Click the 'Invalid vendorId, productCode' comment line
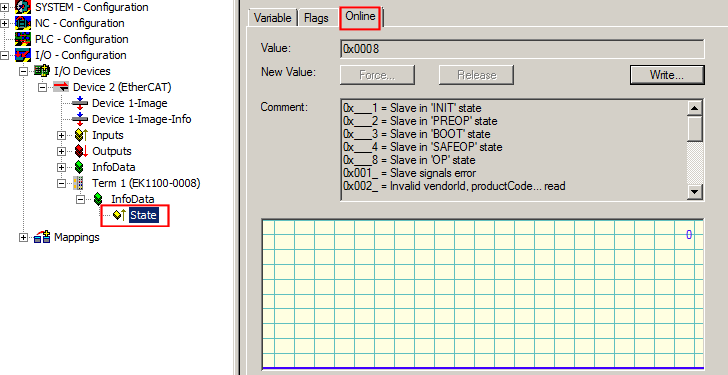This screenshot has width=728, height=375. point(454,186)
